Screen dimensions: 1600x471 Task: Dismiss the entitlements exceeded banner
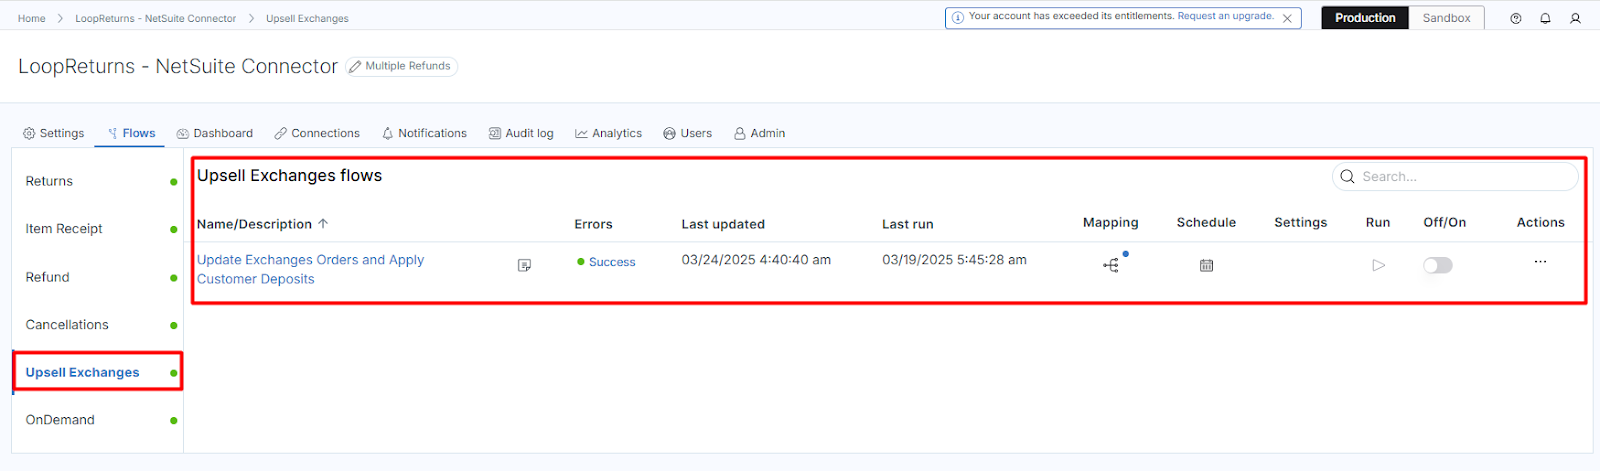coord(1287,18)
